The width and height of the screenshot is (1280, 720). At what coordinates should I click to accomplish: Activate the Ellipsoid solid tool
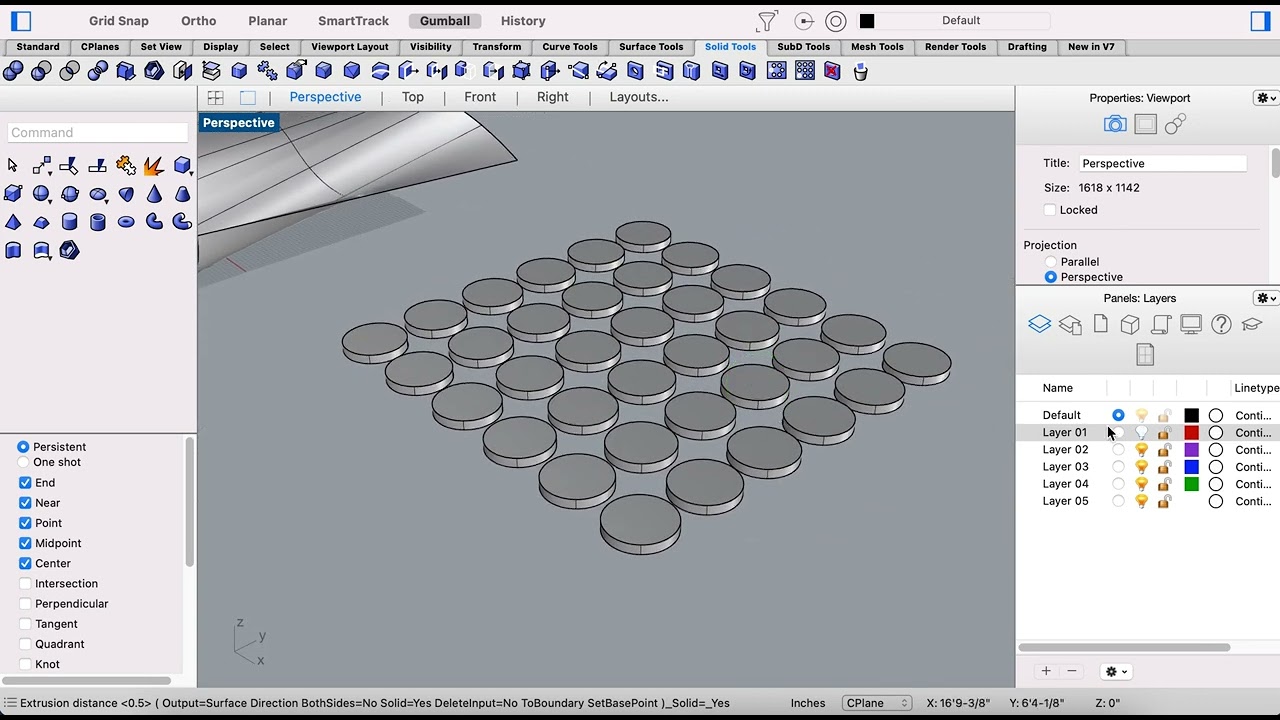pos(98,194)
